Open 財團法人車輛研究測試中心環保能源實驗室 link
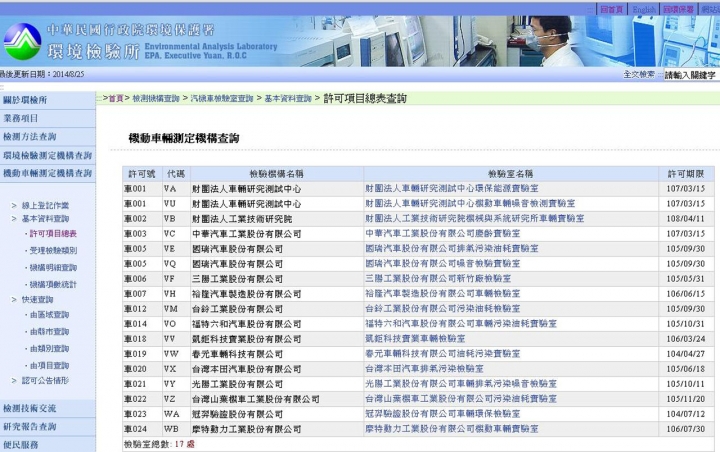The width and height of the screenshot is (720, 452). pos(452,188)
